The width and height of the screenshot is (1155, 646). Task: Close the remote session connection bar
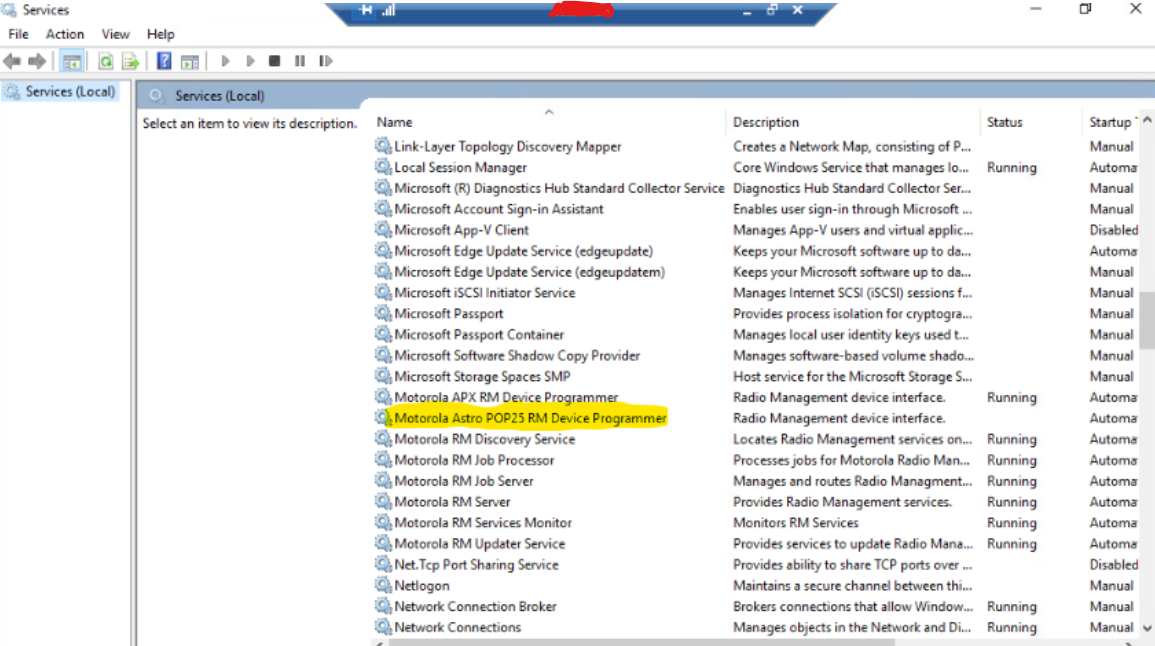pyautogui.click(x=798, y=10)
